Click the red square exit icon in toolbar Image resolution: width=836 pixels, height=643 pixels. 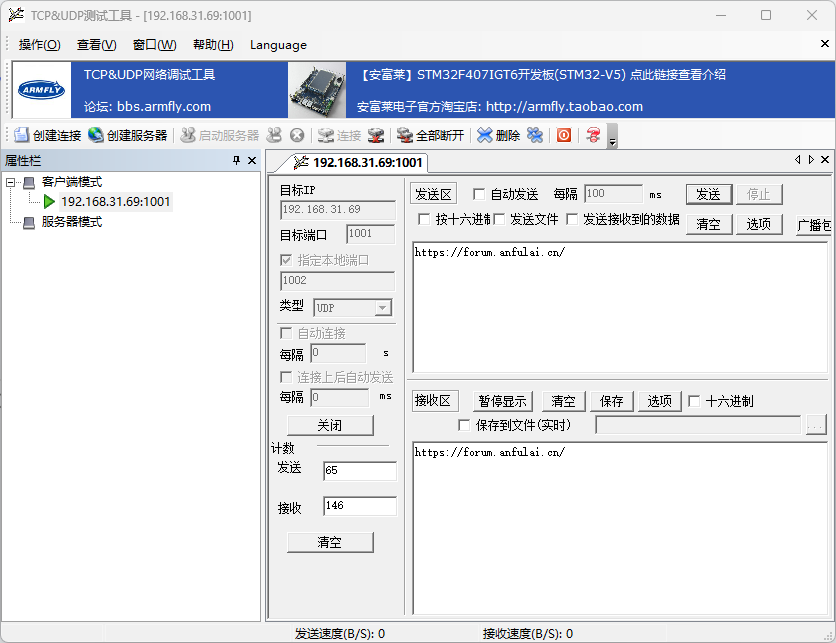pos(564,135)
